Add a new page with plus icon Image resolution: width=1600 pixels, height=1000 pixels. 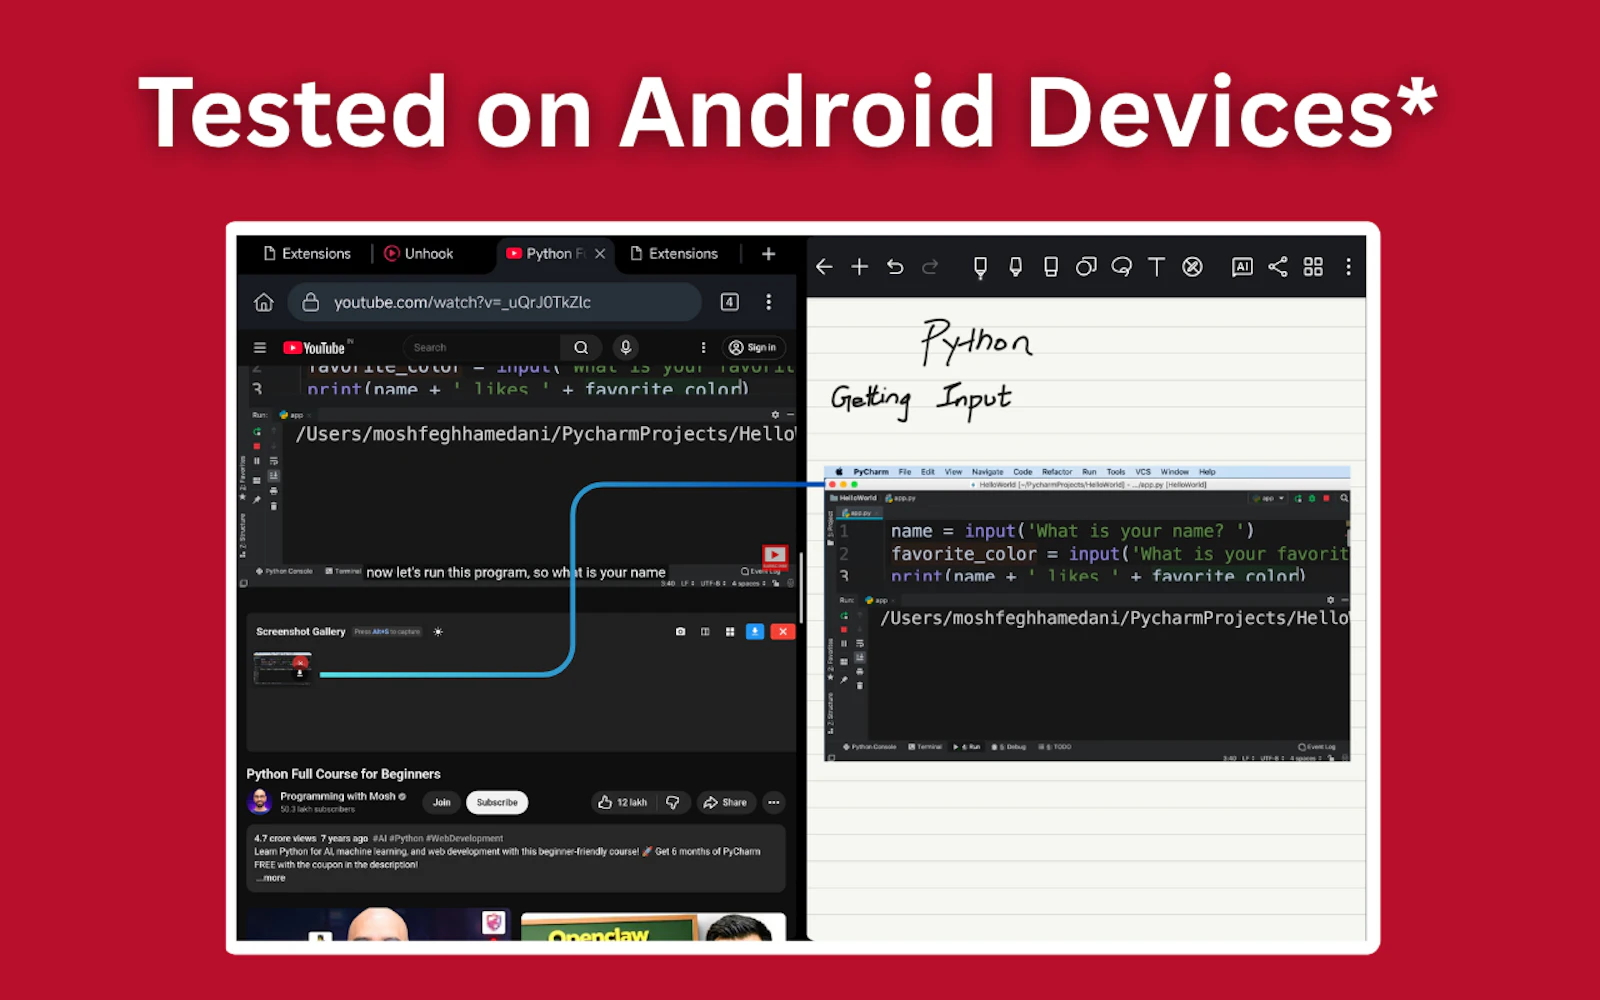859,267
